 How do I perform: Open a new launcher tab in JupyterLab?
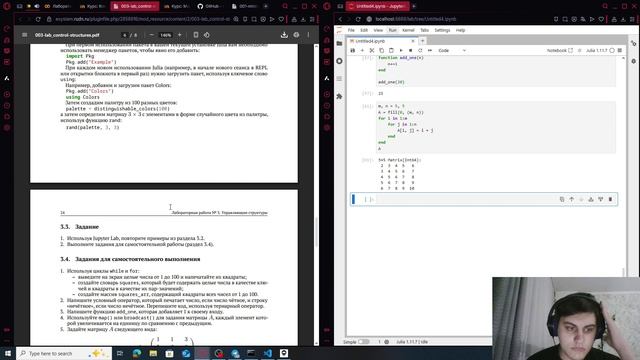tap(422, 41)
